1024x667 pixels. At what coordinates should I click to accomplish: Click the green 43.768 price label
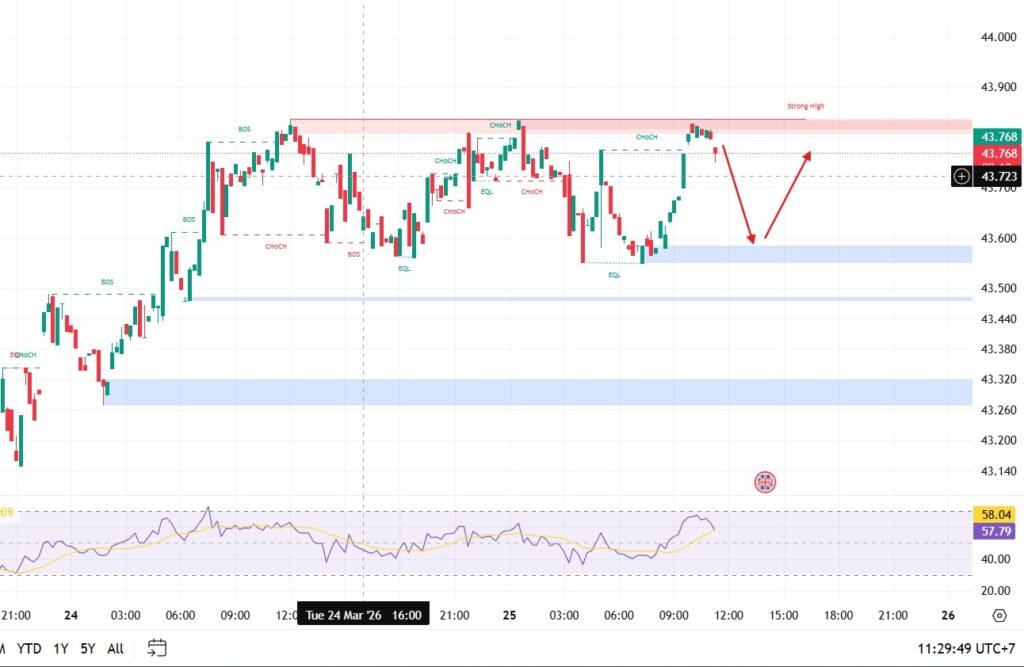(x=999, y=137)
